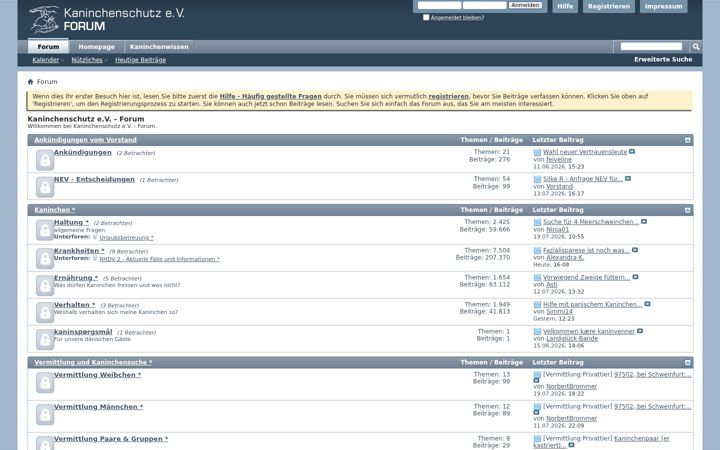
Task: Click the text 'Beiträge: 59.666'
Action: (485, 229)
